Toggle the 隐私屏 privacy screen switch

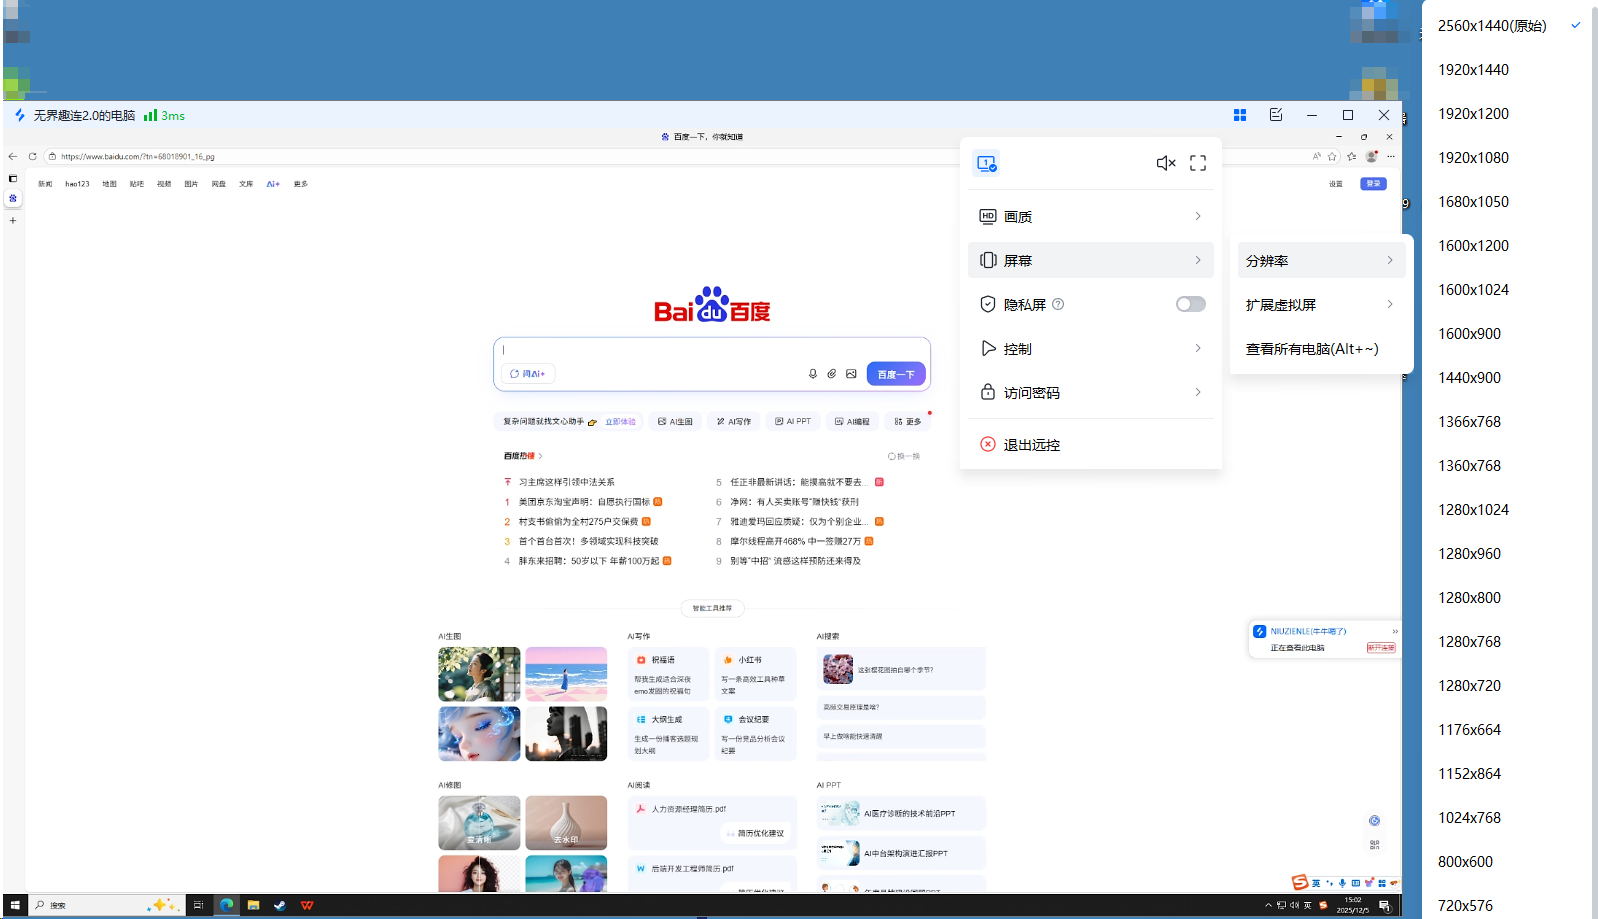tap(1190, 304)
